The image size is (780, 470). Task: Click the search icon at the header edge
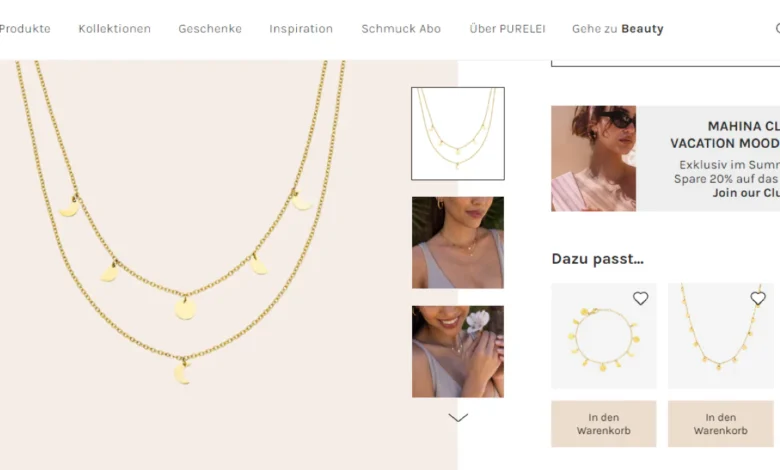point(778,28)
